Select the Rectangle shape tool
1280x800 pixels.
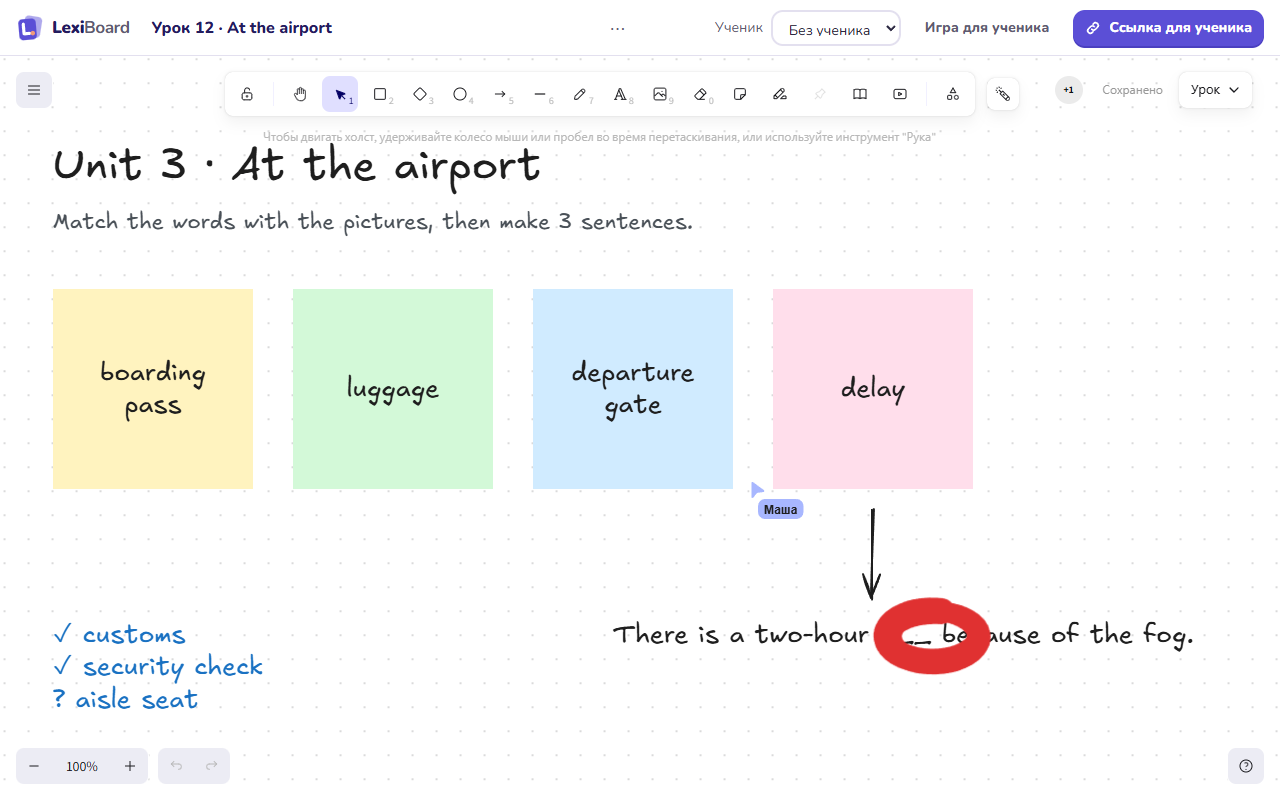click(380, 94)
